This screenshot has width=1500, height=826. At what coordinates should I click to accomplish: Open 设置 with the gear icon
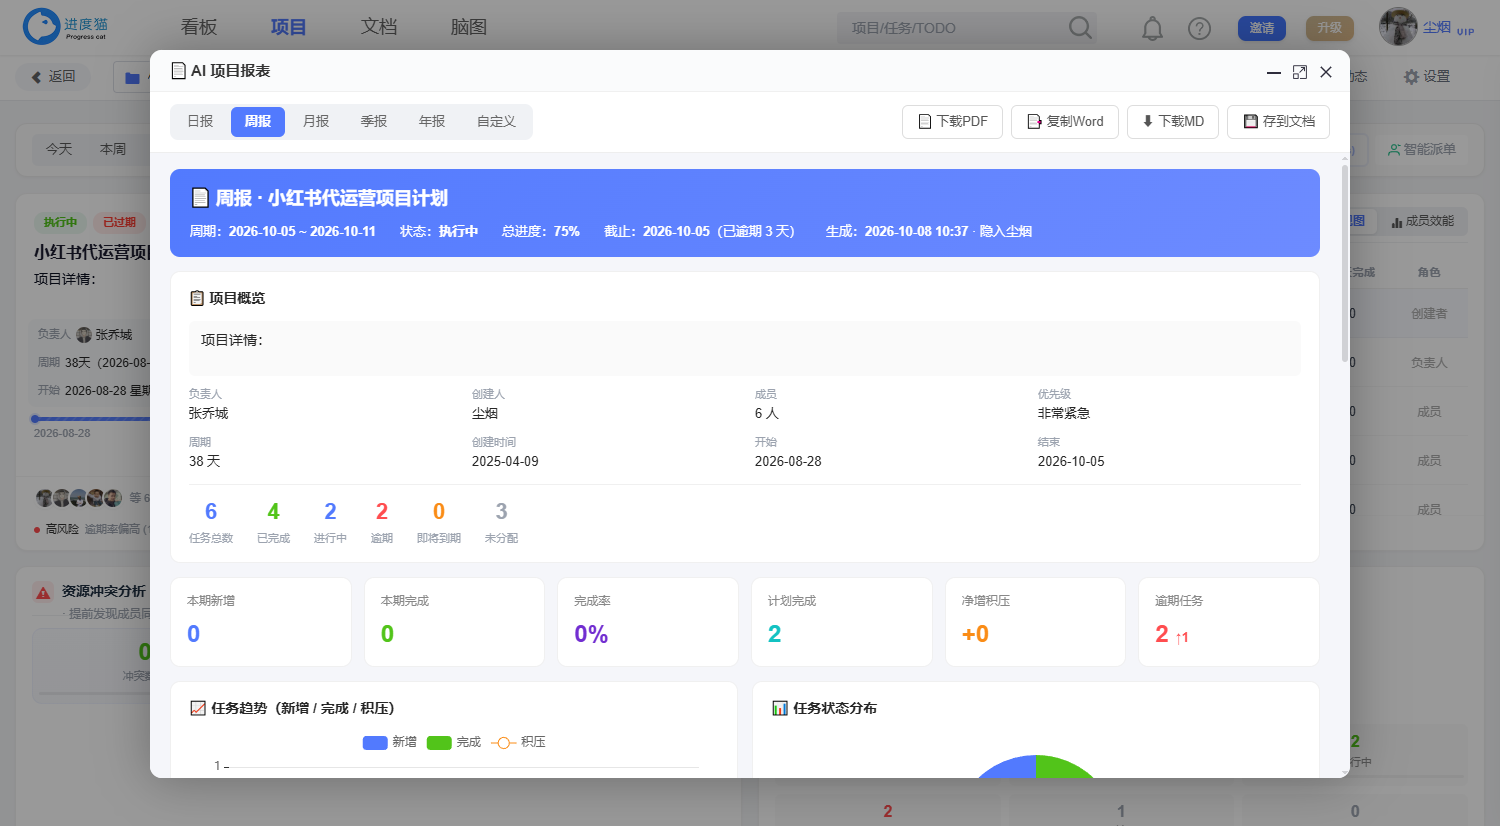click(x=1427, y=76)
